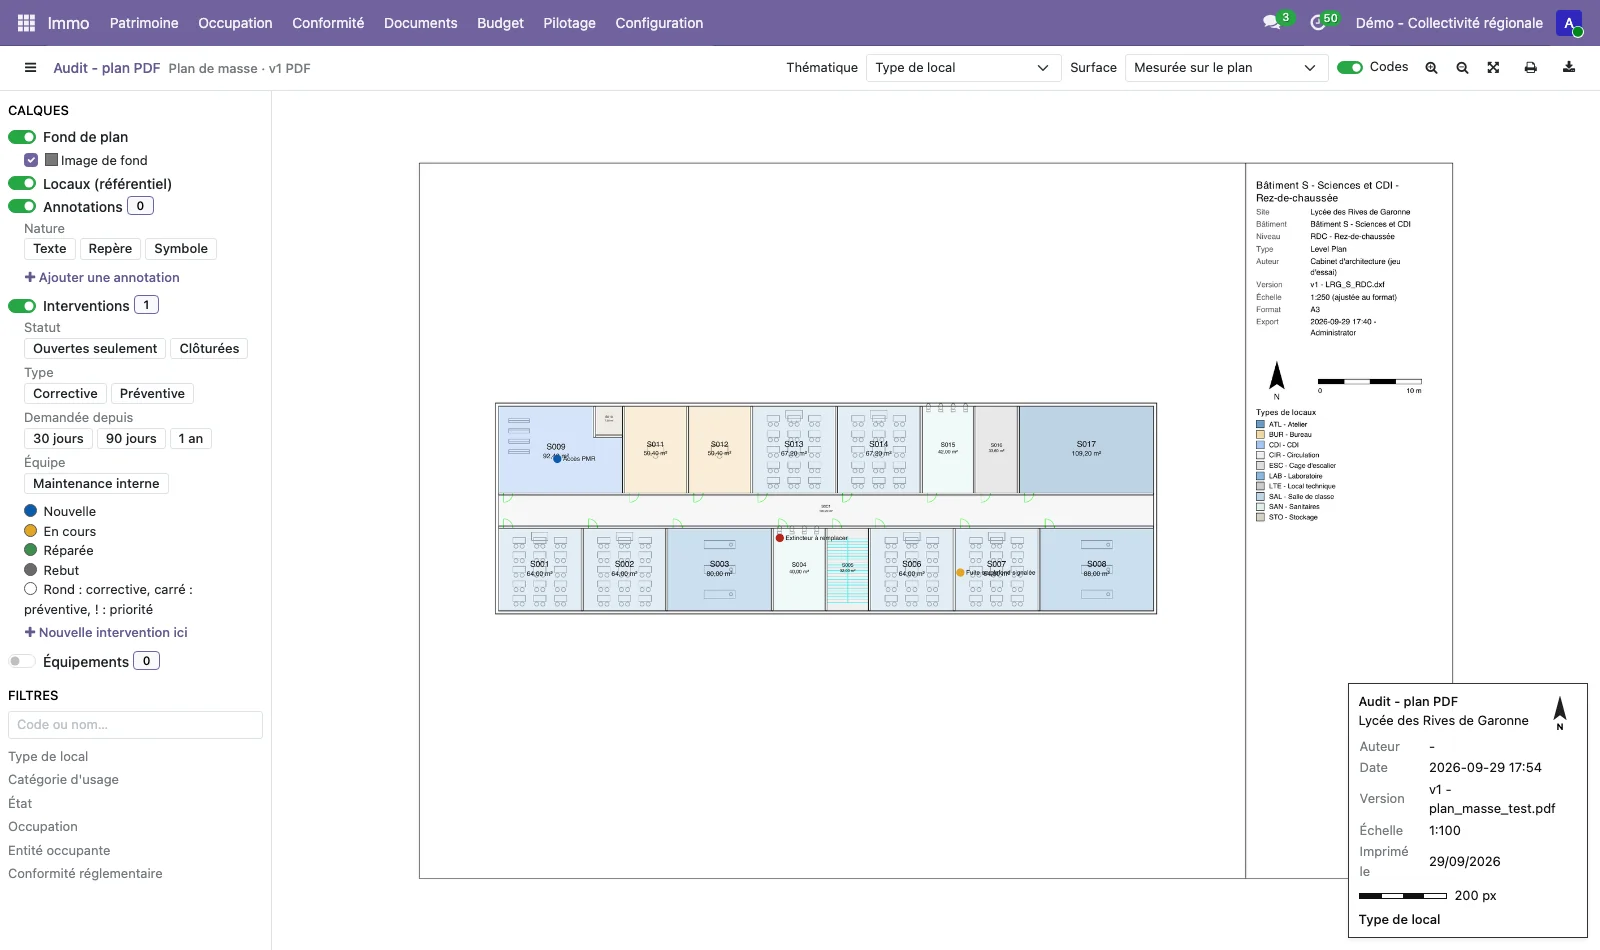Toggle the sidebar hamburger icon
The width and height of the screenshot is (1600, 950).
click(x=30, y=68)
